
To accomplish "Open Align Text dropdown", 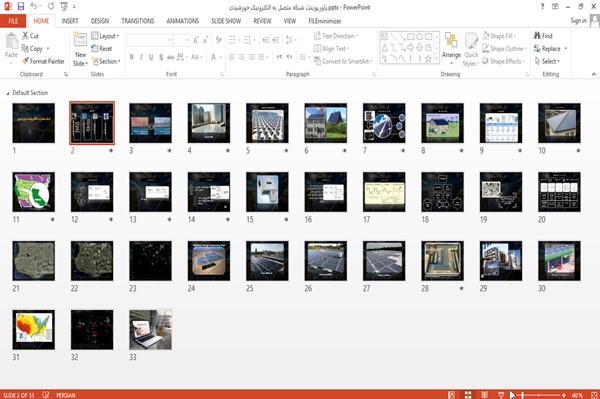I will point(331,49).
